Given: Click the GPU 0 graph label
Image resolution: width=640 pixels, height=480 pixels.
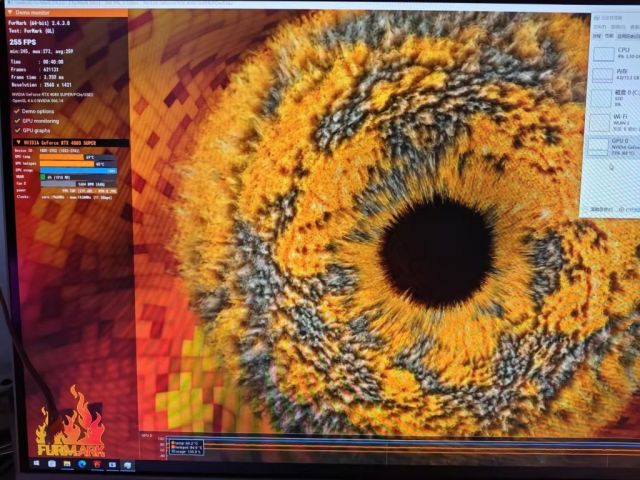Looking at the screenshot, I should (x=147, y=436).
